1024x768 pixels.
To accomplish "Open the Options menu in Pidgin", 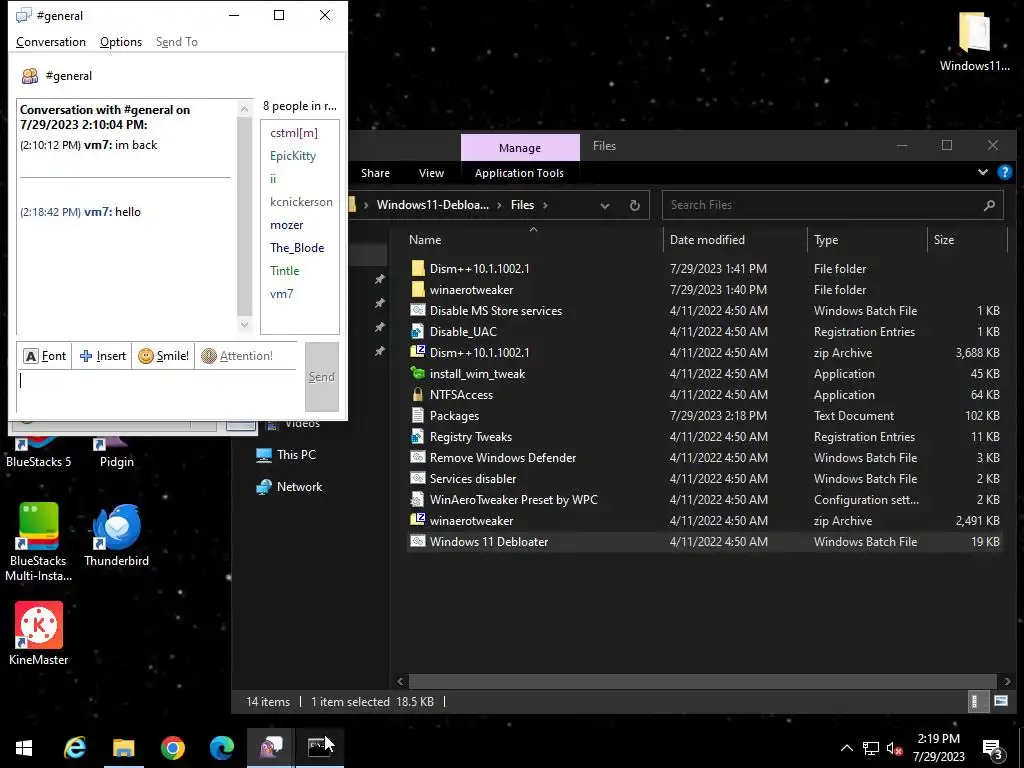I will pyautogui.click(x=121, y=42).
